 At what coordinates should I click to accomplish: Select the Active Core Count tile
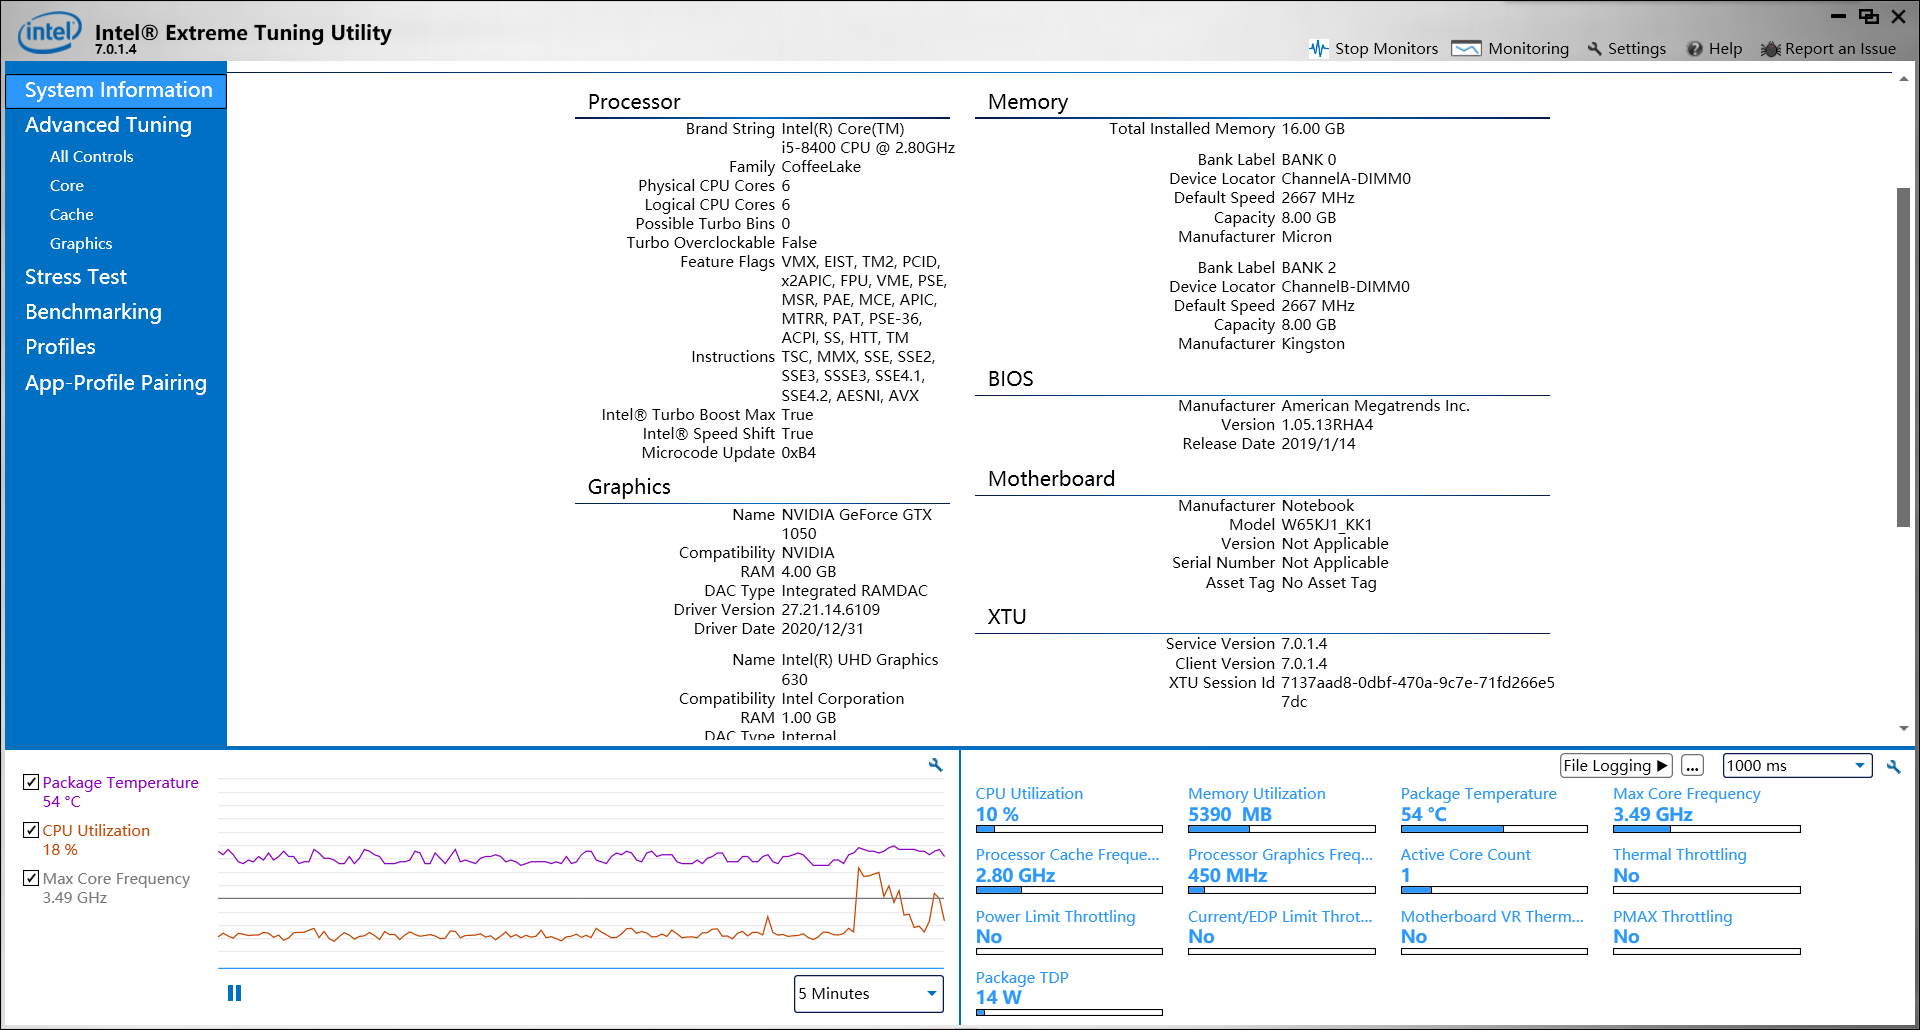[x=1494, y=872]
